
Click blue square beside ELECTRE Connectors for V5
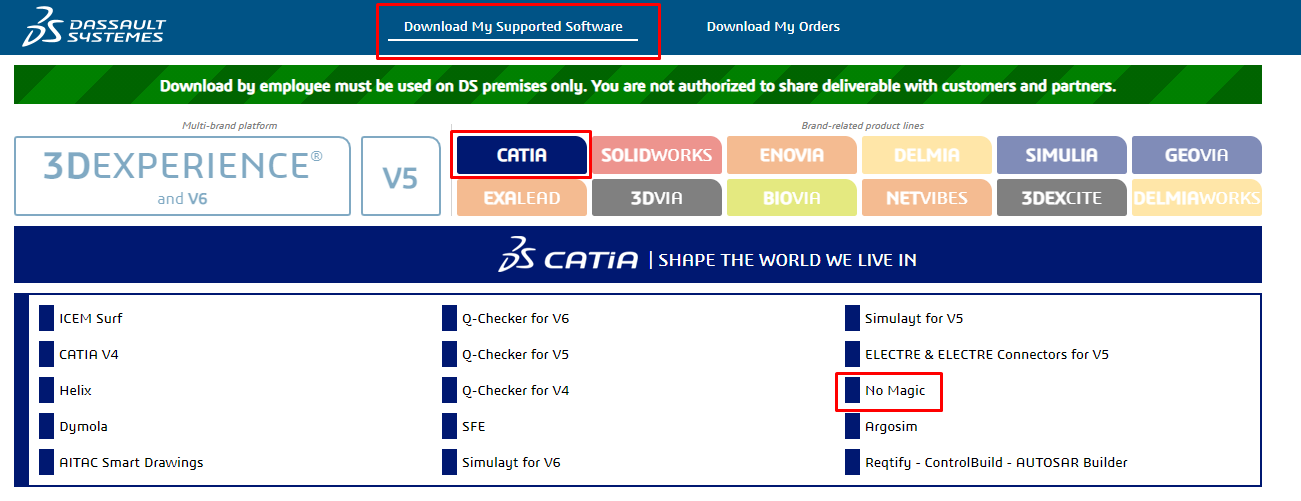coord(852,354)
